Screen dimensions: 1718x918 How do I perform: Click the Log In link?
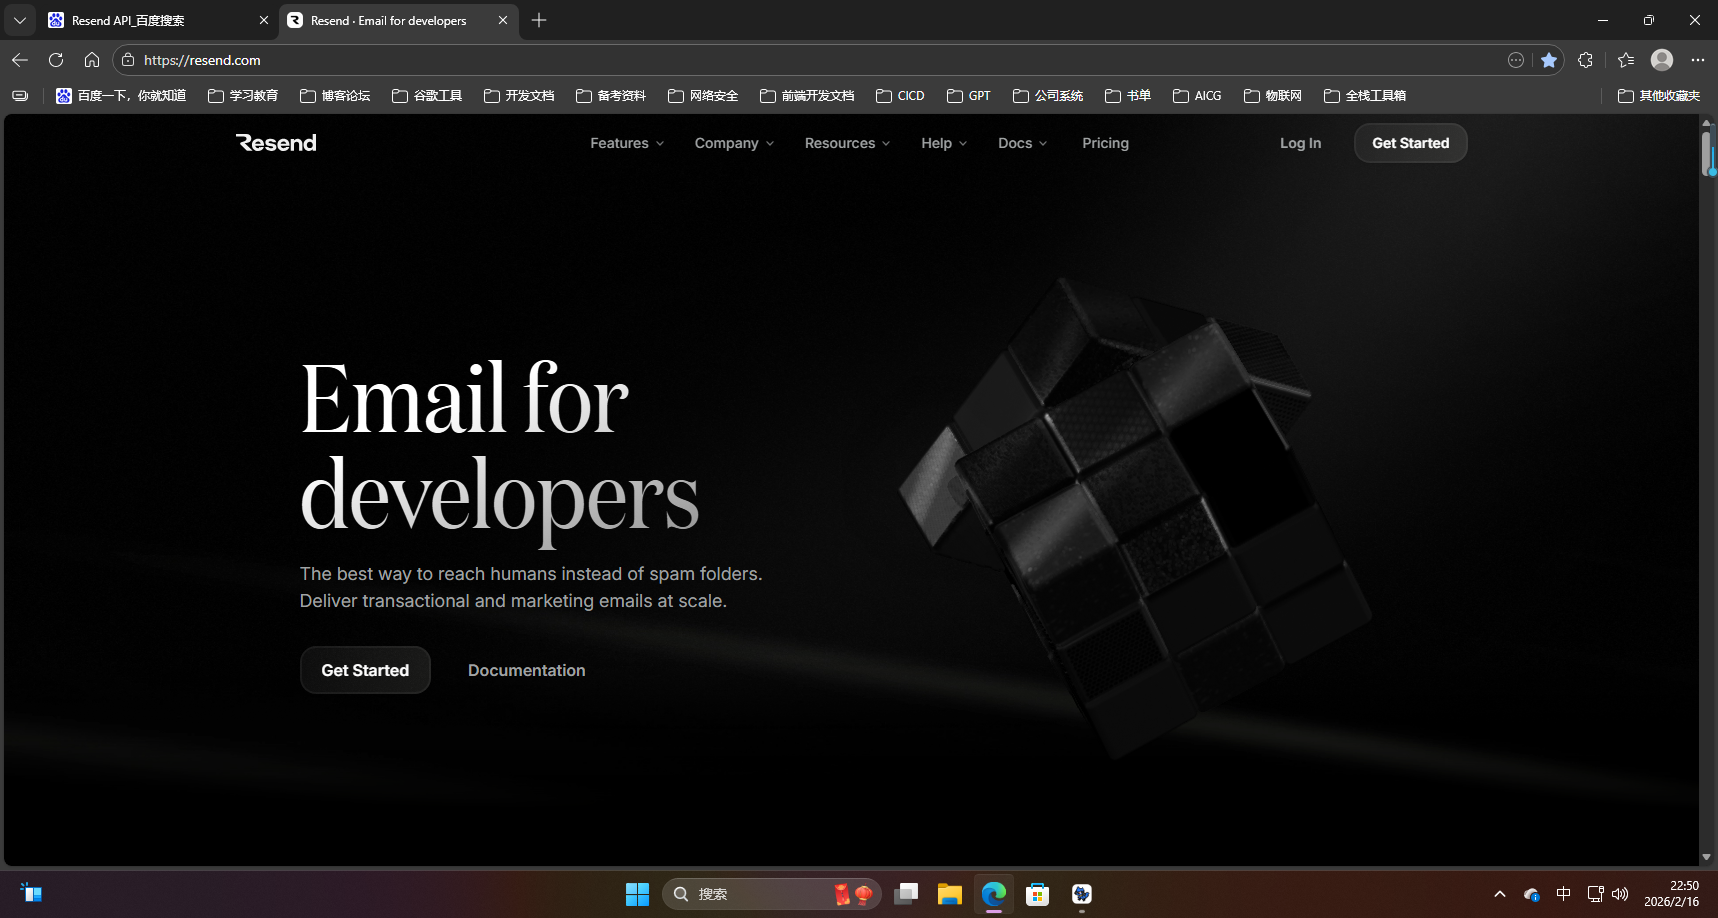(x=1300, y=143)
